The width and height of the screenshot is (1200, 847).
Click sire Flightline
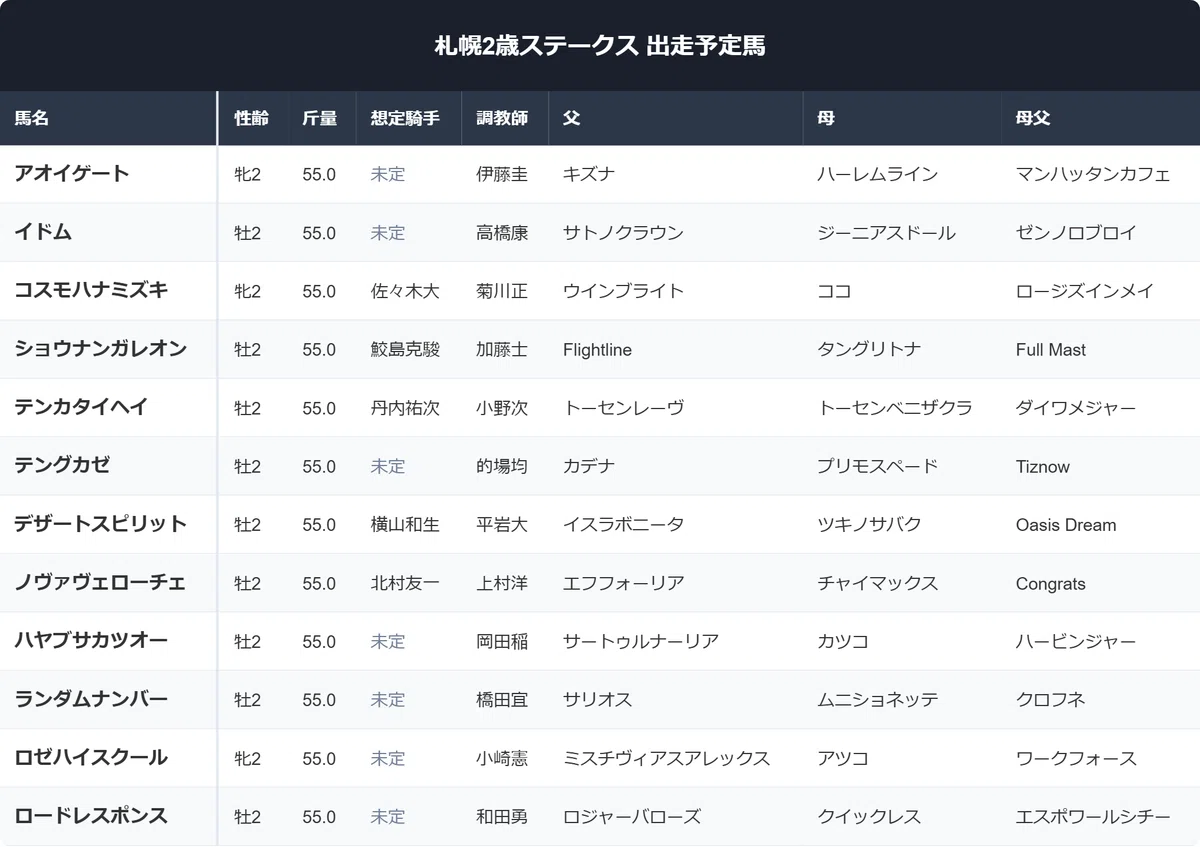597,350
